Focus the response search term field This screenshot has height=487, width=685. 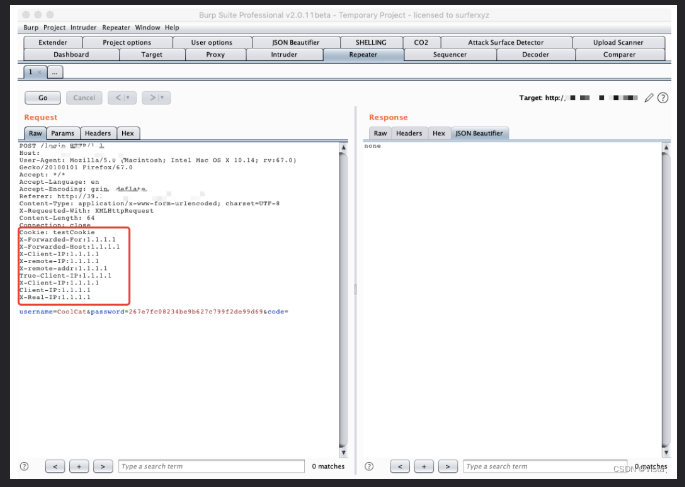click(x=545, y=466)
